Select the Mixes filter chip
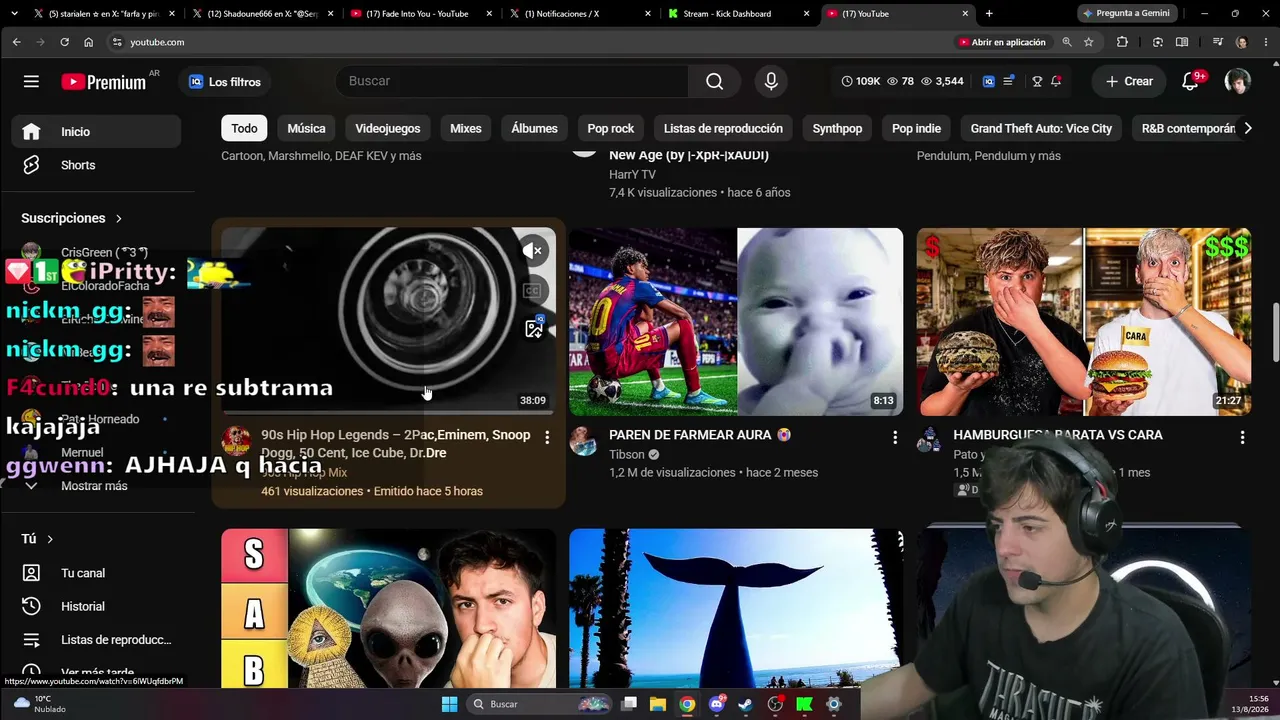This screenshot has width=1280, height=720. pyautogui.click(x=466, y=128)
